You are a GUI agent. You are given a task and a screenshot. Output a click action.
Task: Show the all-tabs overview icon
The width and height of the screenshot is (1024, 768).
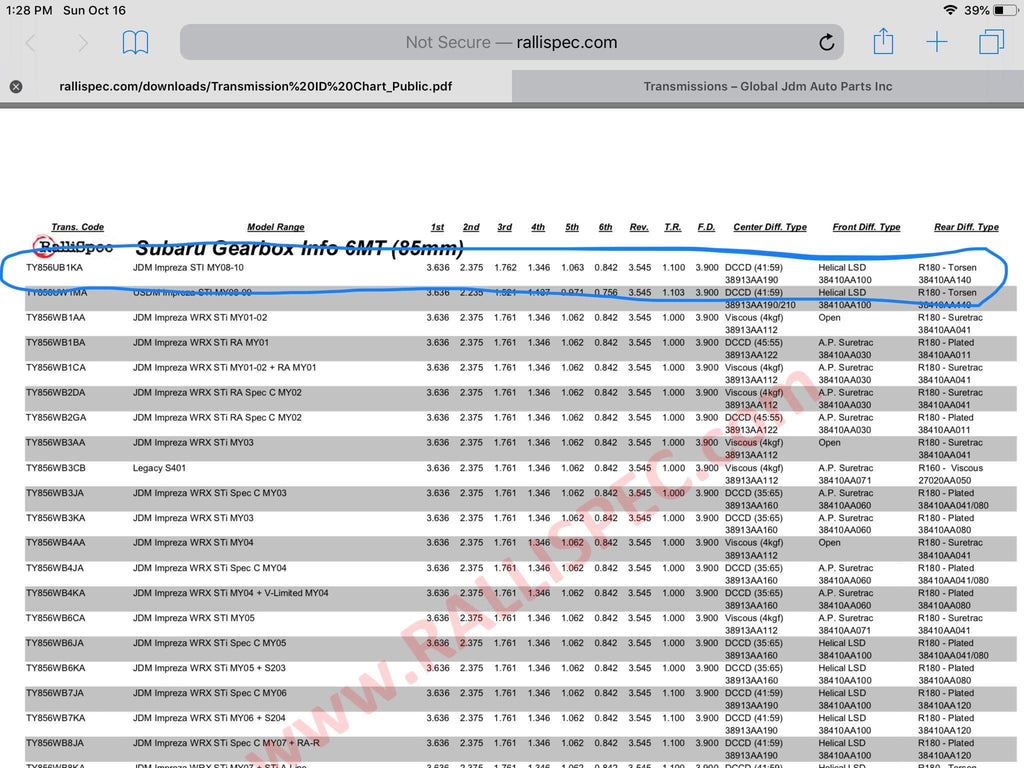coord(991,42)
